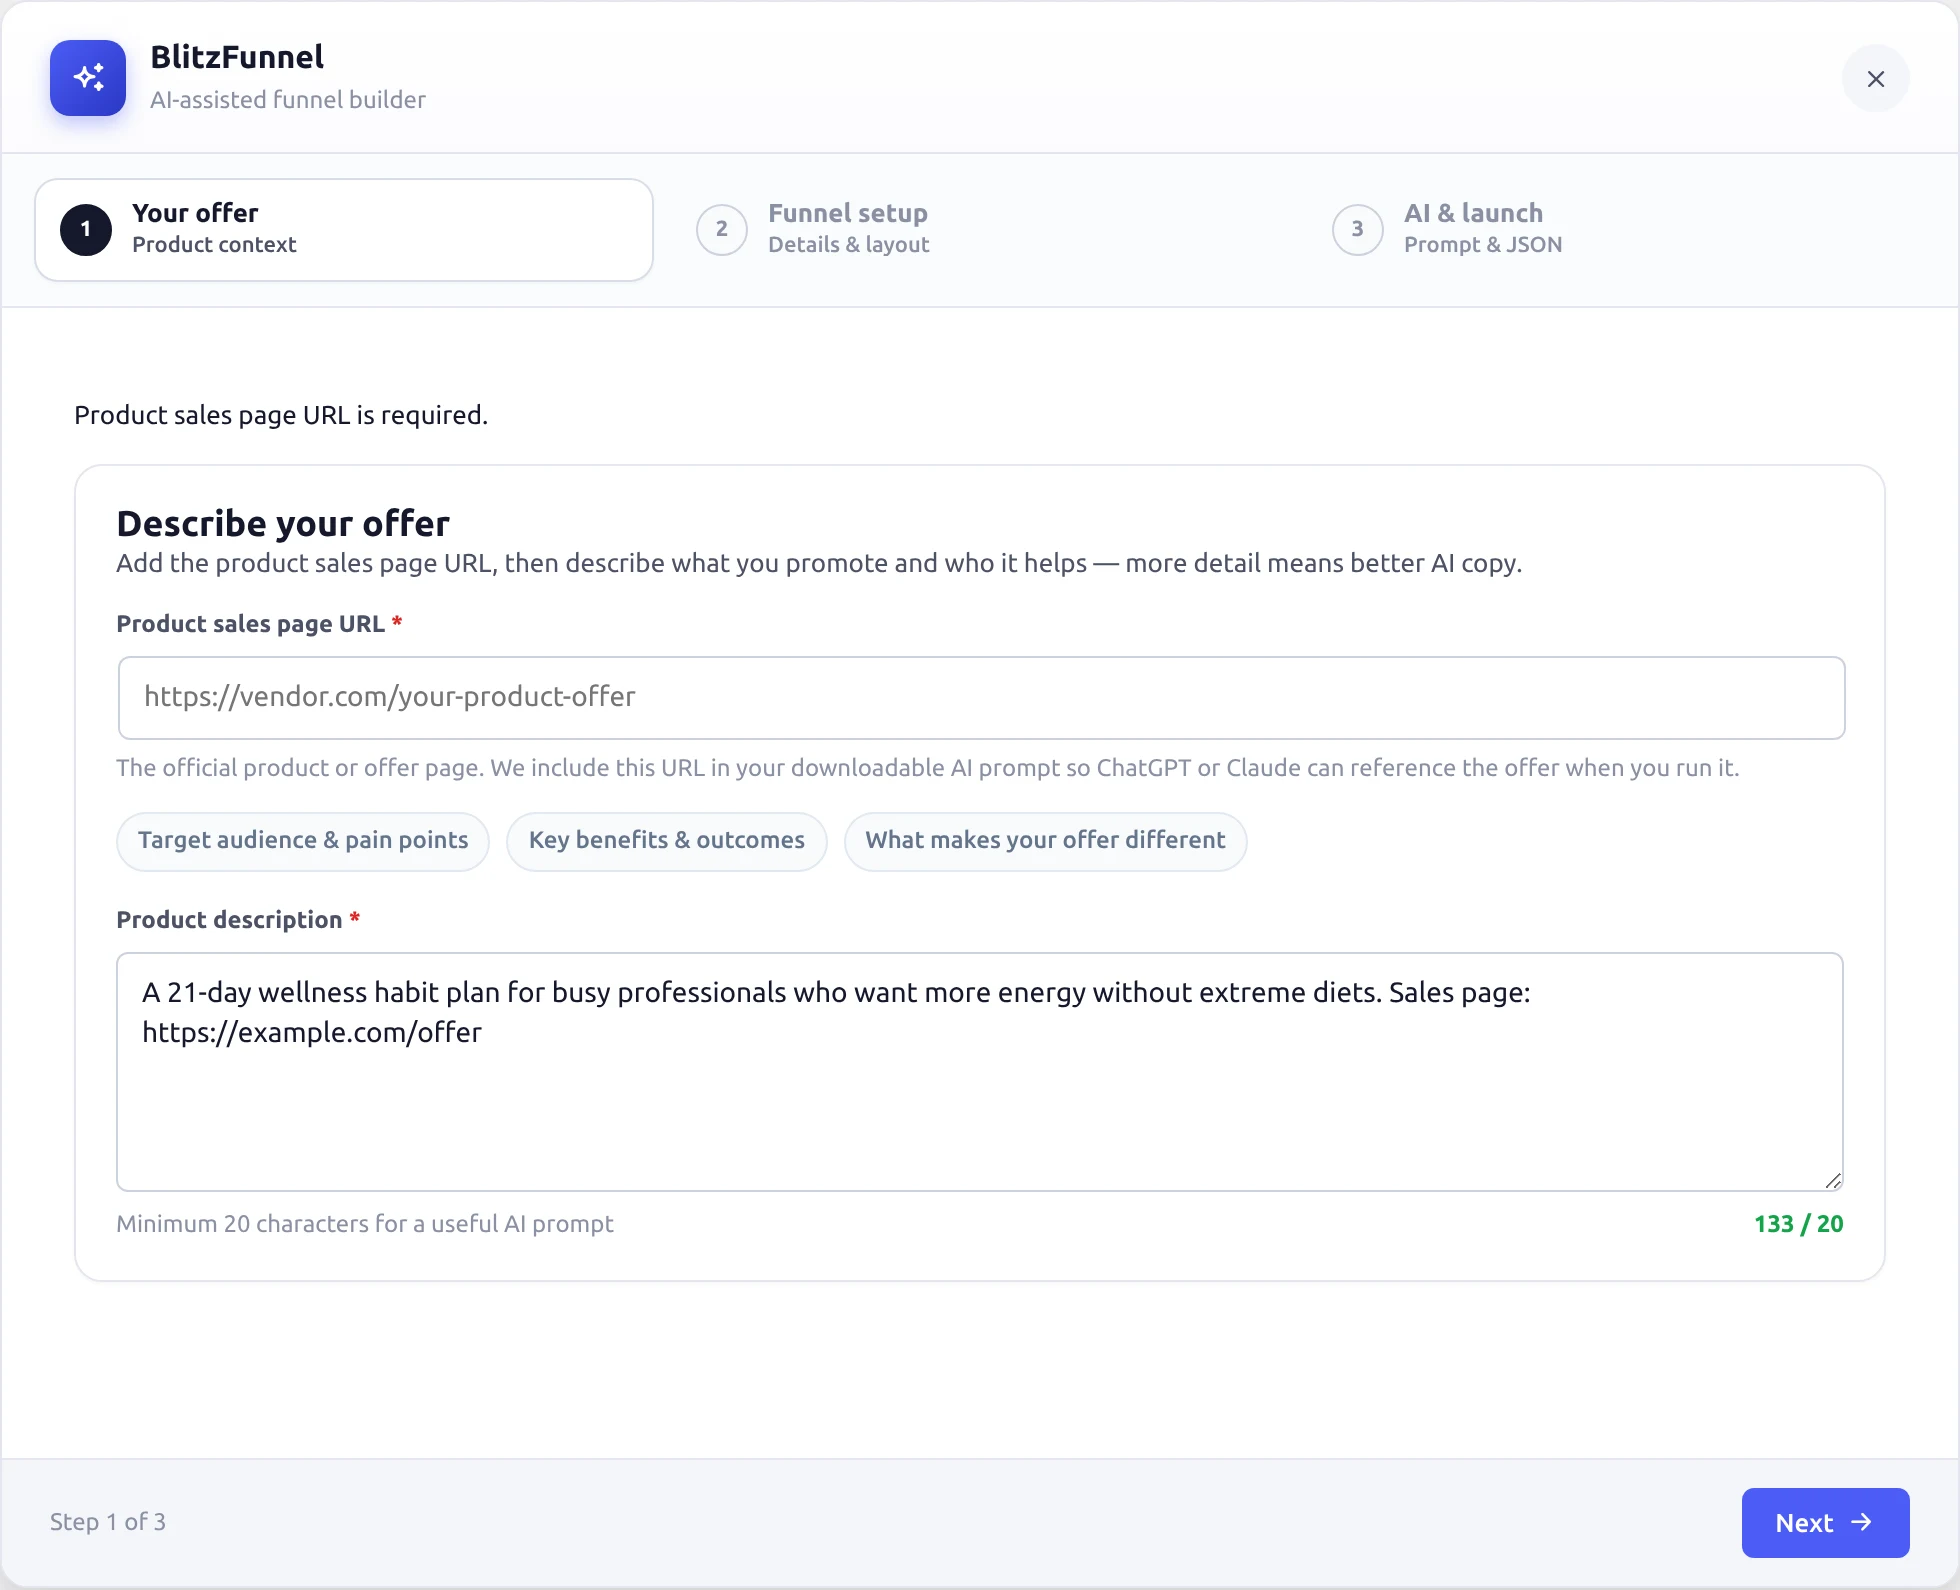Click the 'Step 1 of 3' footer text

pyautogui.click(x=108, y=1522)
